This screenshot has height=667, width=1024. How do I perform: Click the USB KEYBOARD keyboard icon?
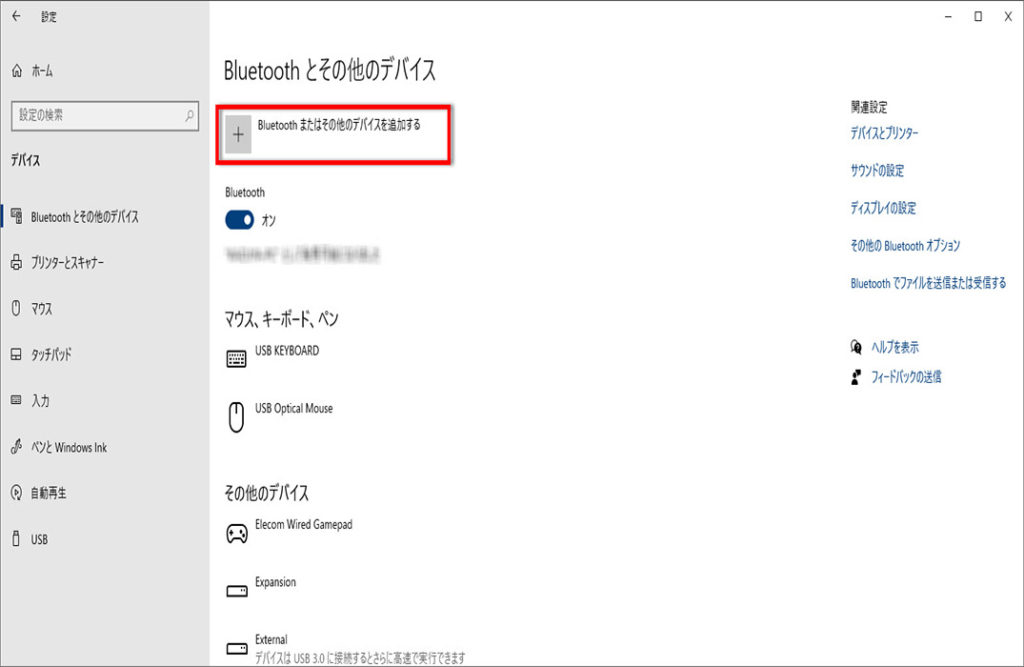tap(236, 359)
